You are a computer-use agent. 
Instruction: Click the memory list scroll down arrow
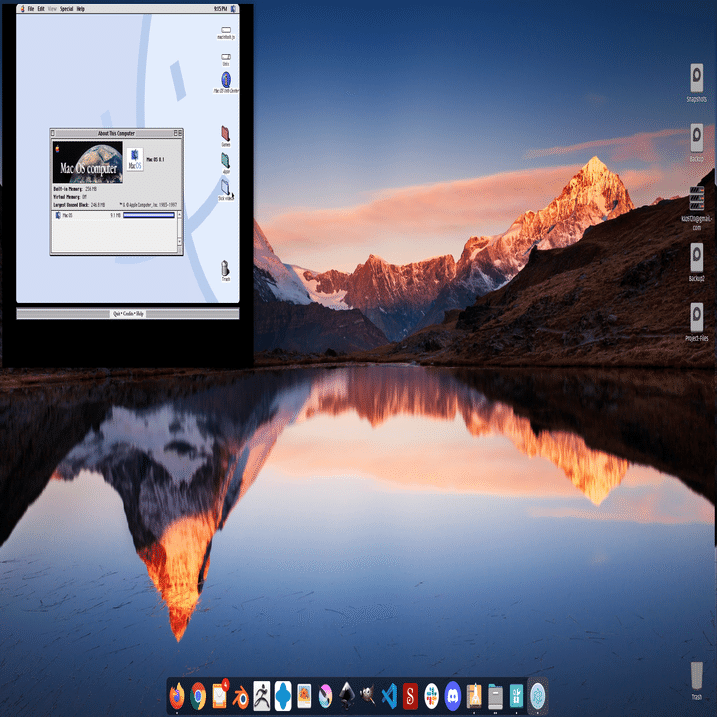click(x=179, y=241)
